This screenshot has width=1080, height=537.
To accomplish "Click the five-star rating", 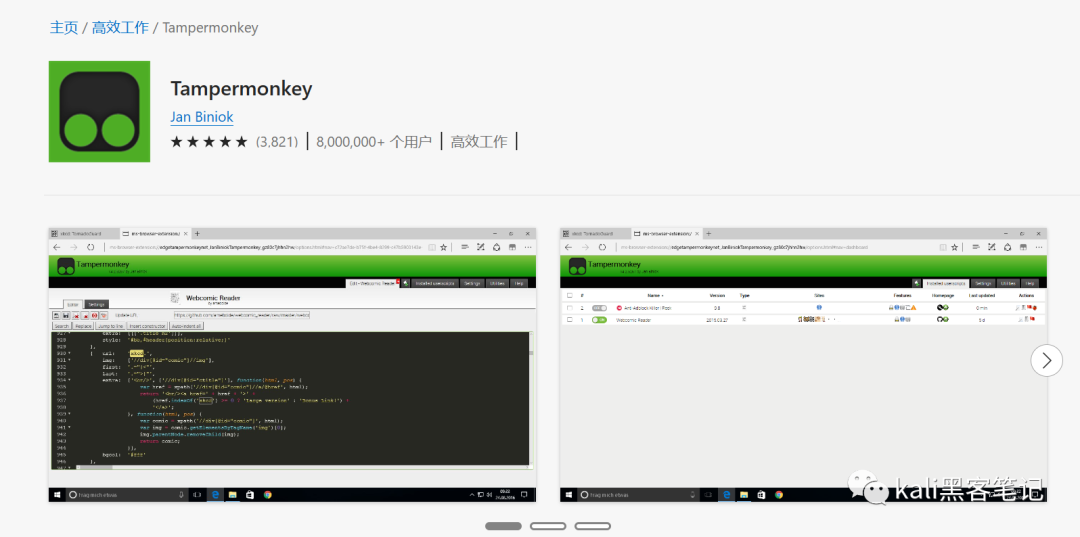I will (x=209, y=142).
